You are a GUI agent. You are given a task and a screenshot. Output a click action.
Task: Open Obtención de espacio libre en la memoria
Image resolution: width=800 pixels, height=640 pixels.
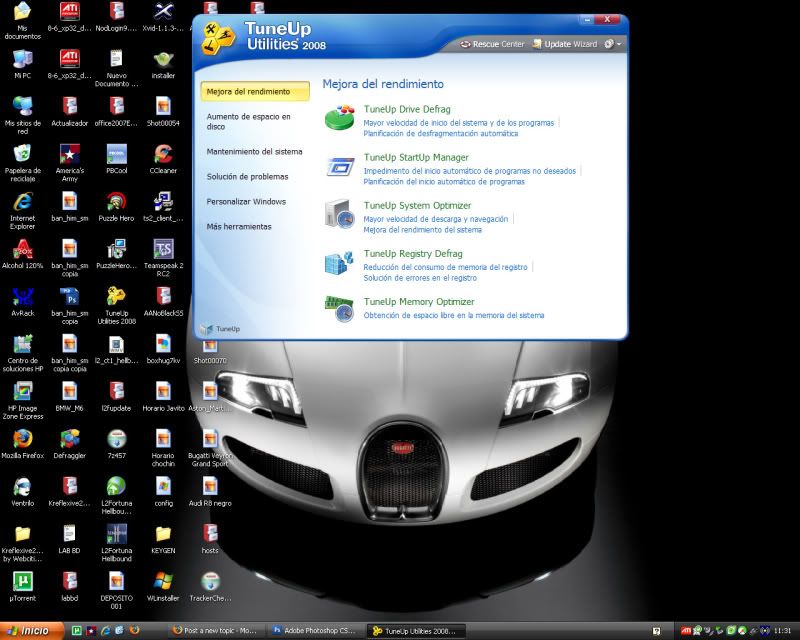point(454,315)
